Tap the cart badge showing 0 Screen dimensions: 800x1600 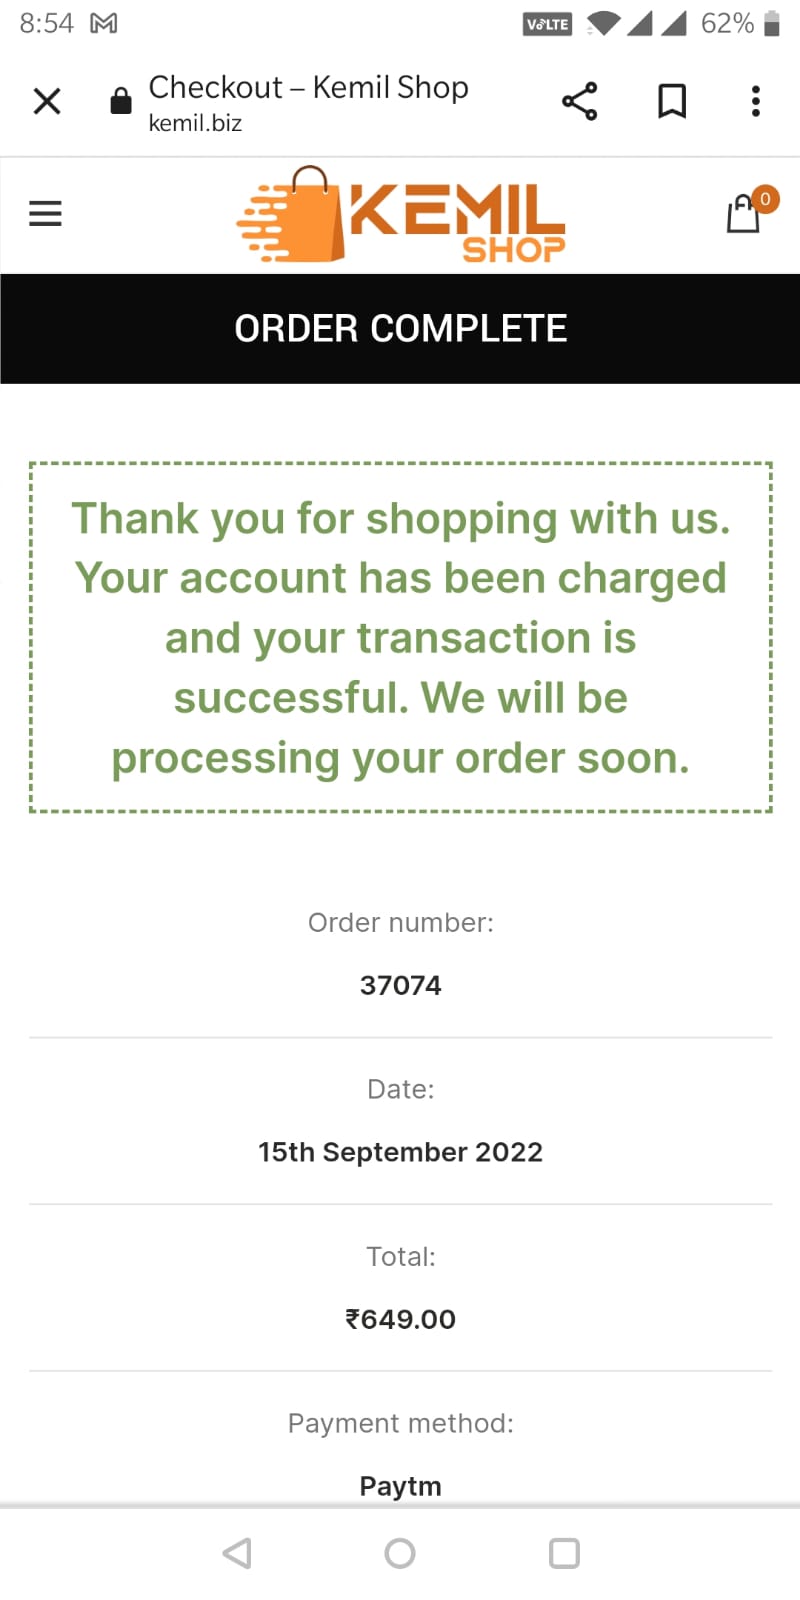pyautogui.click(x=765, y=199)
